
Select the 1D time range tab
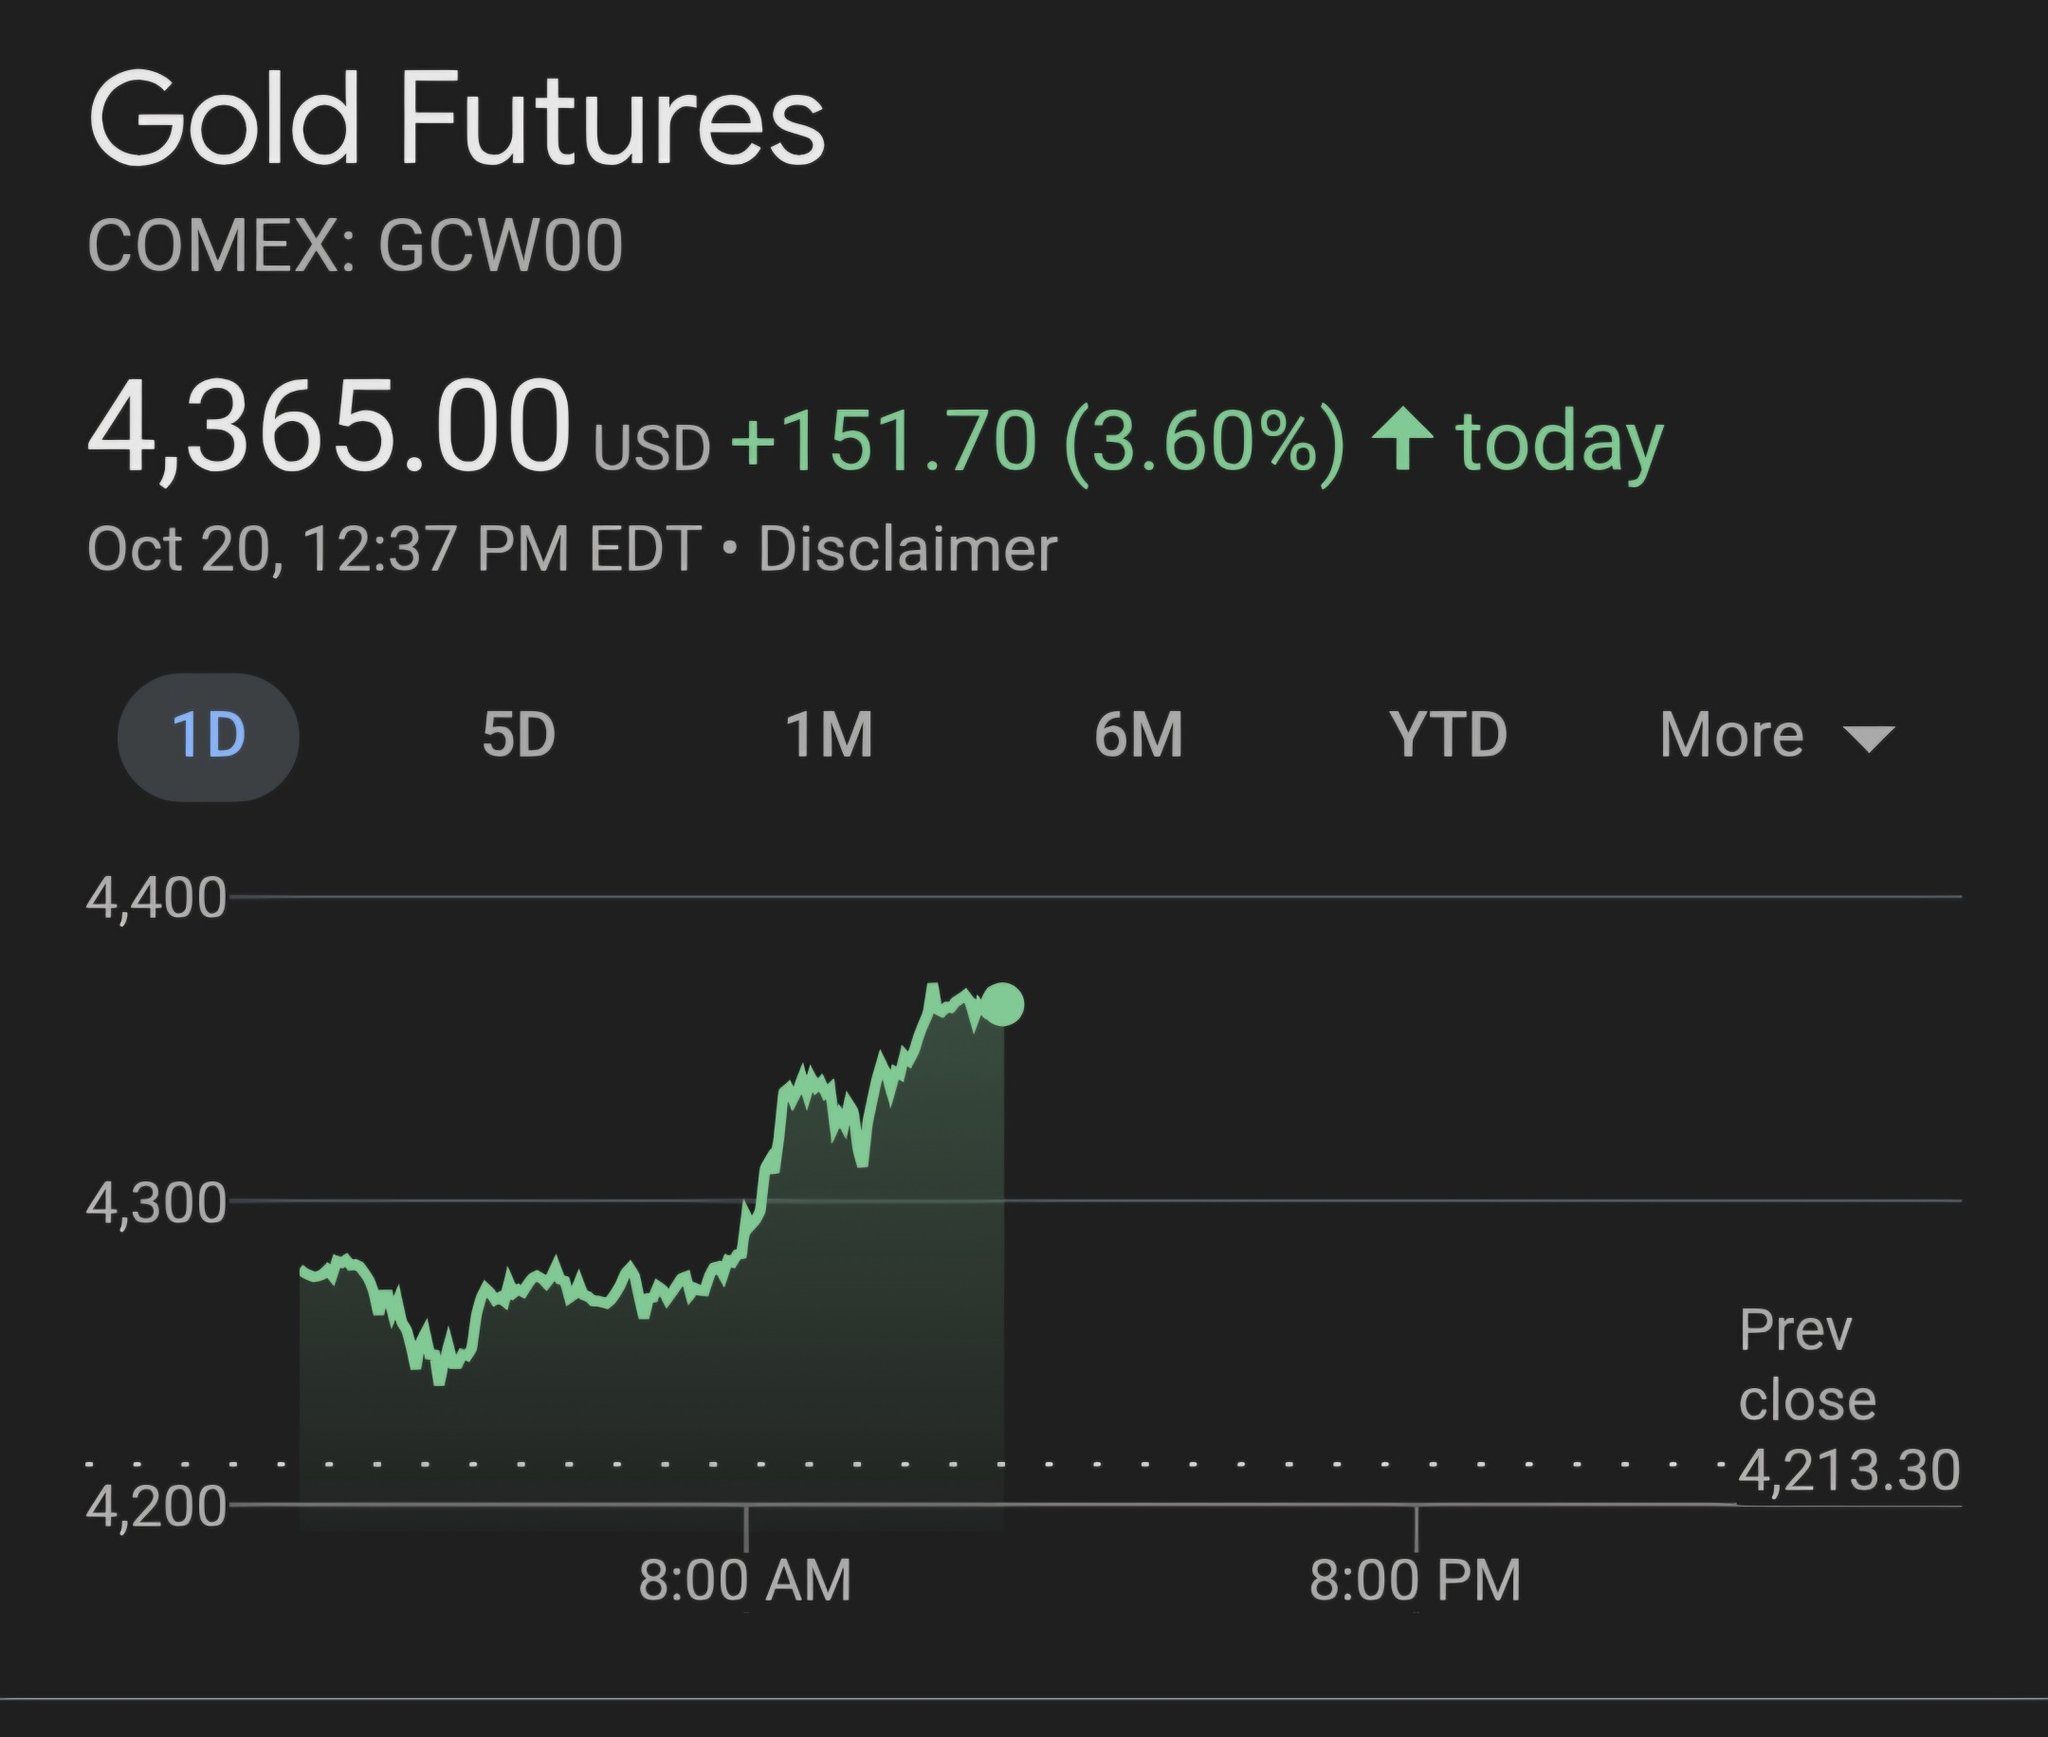(x=208, y=736)
